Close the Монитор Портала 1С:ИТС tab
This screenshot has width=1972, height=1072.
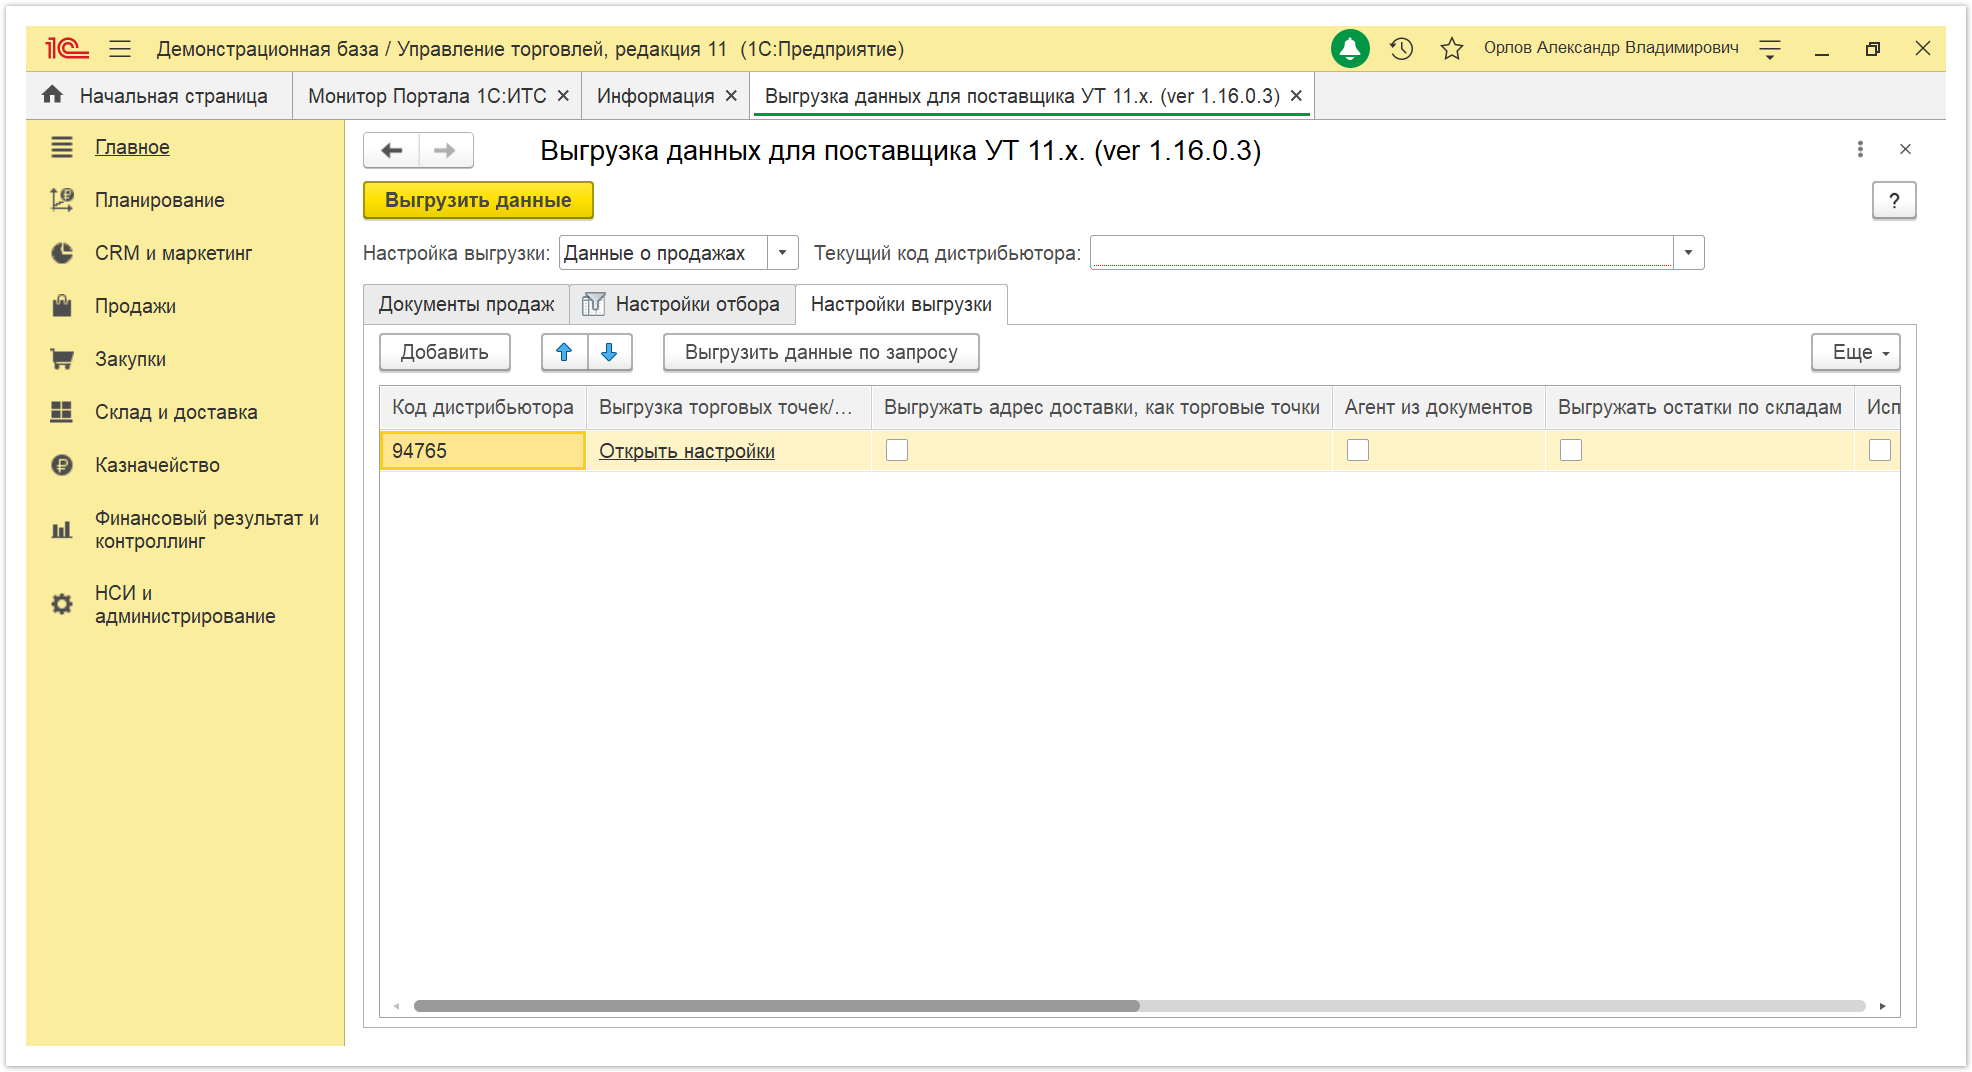click(x=563, y=96)
